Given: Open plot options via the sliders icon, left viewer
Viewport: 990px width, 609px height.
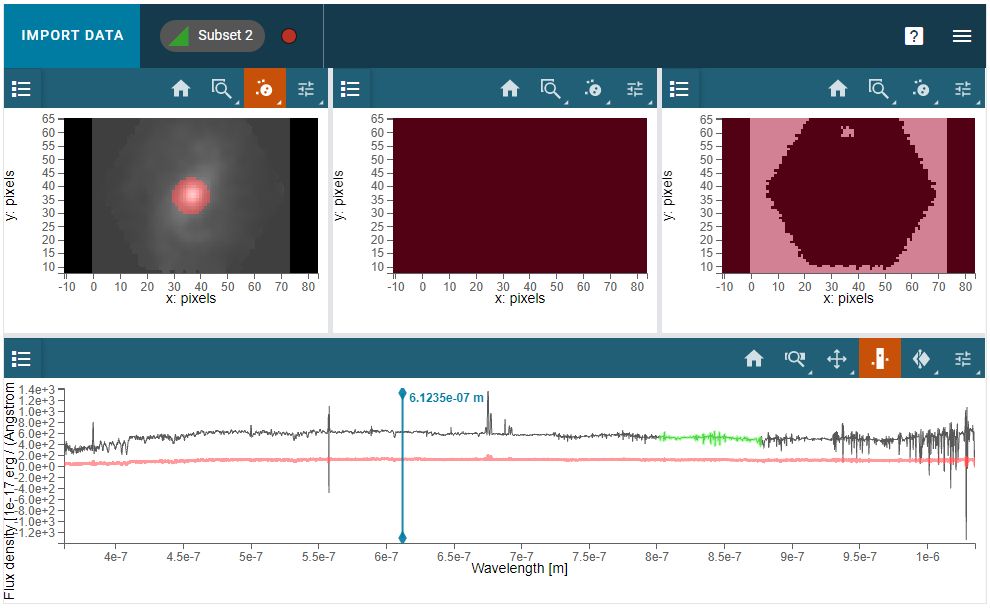Looking at the screenshot, I should [306, 88].
